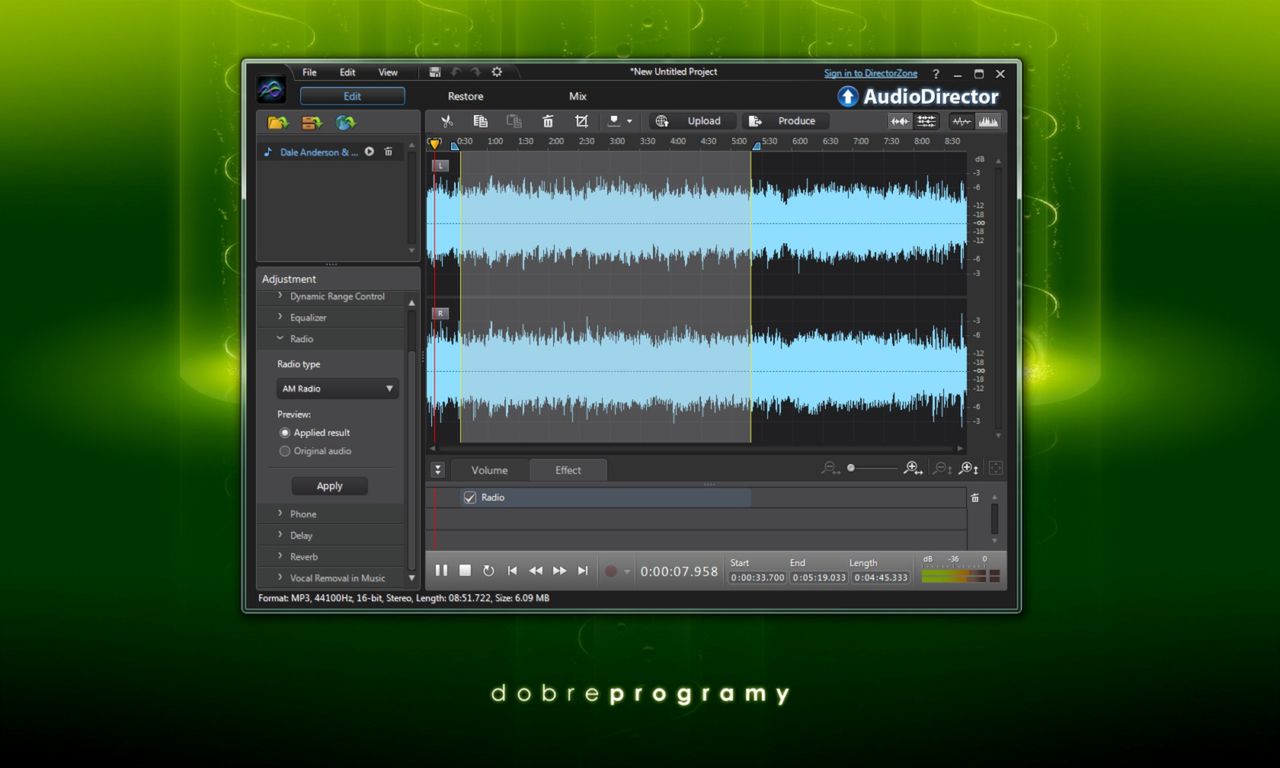Open the View menu
Viewport: 1280px width, 768px height.
point(388,72)
